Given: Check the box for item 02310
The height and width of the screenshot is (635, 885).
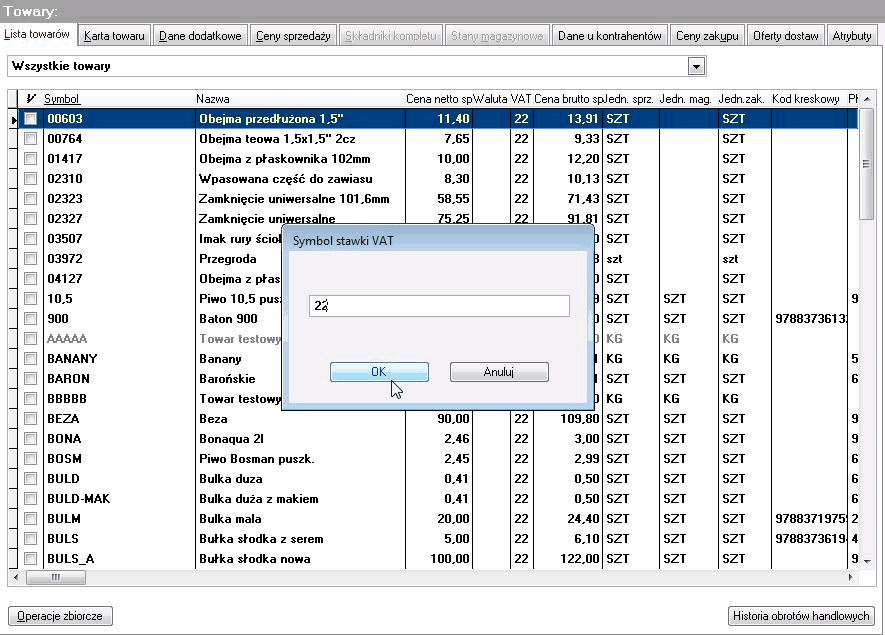Looking at the screenshot, I should click(30, 179).
